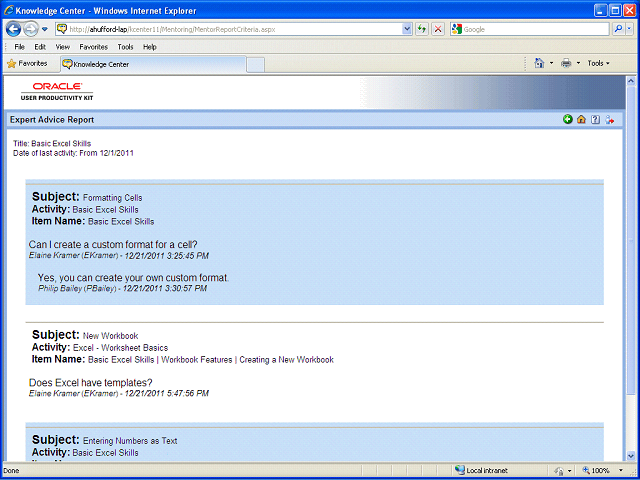The height and width of the screenshot is (480, 640).
Task: Click the Print icon in command bar
Action: pyautogui.click(x=566, y=63)
